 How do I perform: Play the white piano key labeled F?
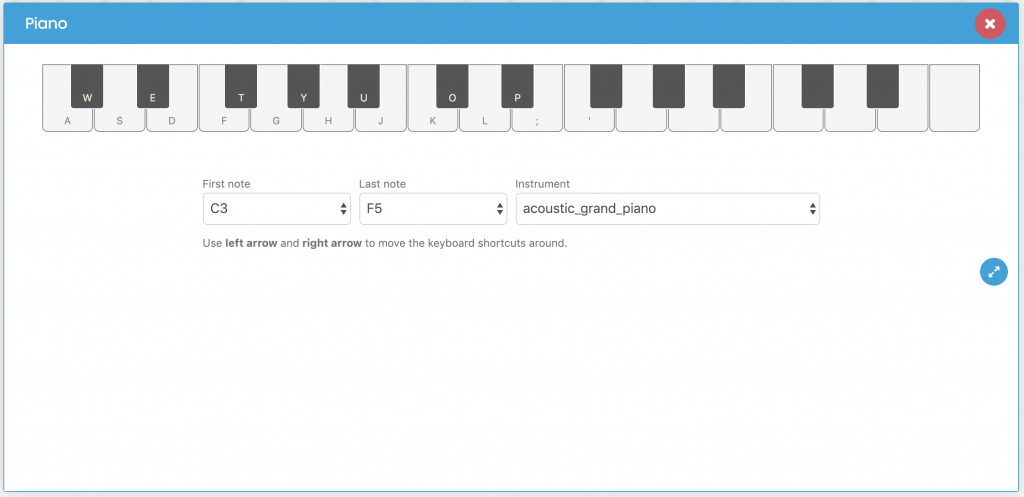click(224, 120)
